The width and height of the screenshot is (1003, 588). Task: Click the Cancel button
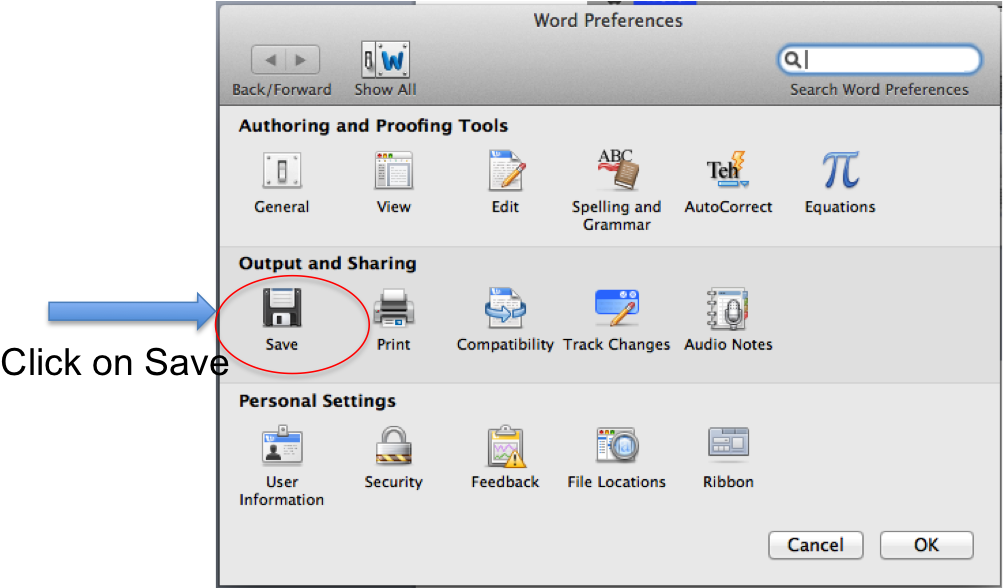pyautogui.click(x=816, y=545)
